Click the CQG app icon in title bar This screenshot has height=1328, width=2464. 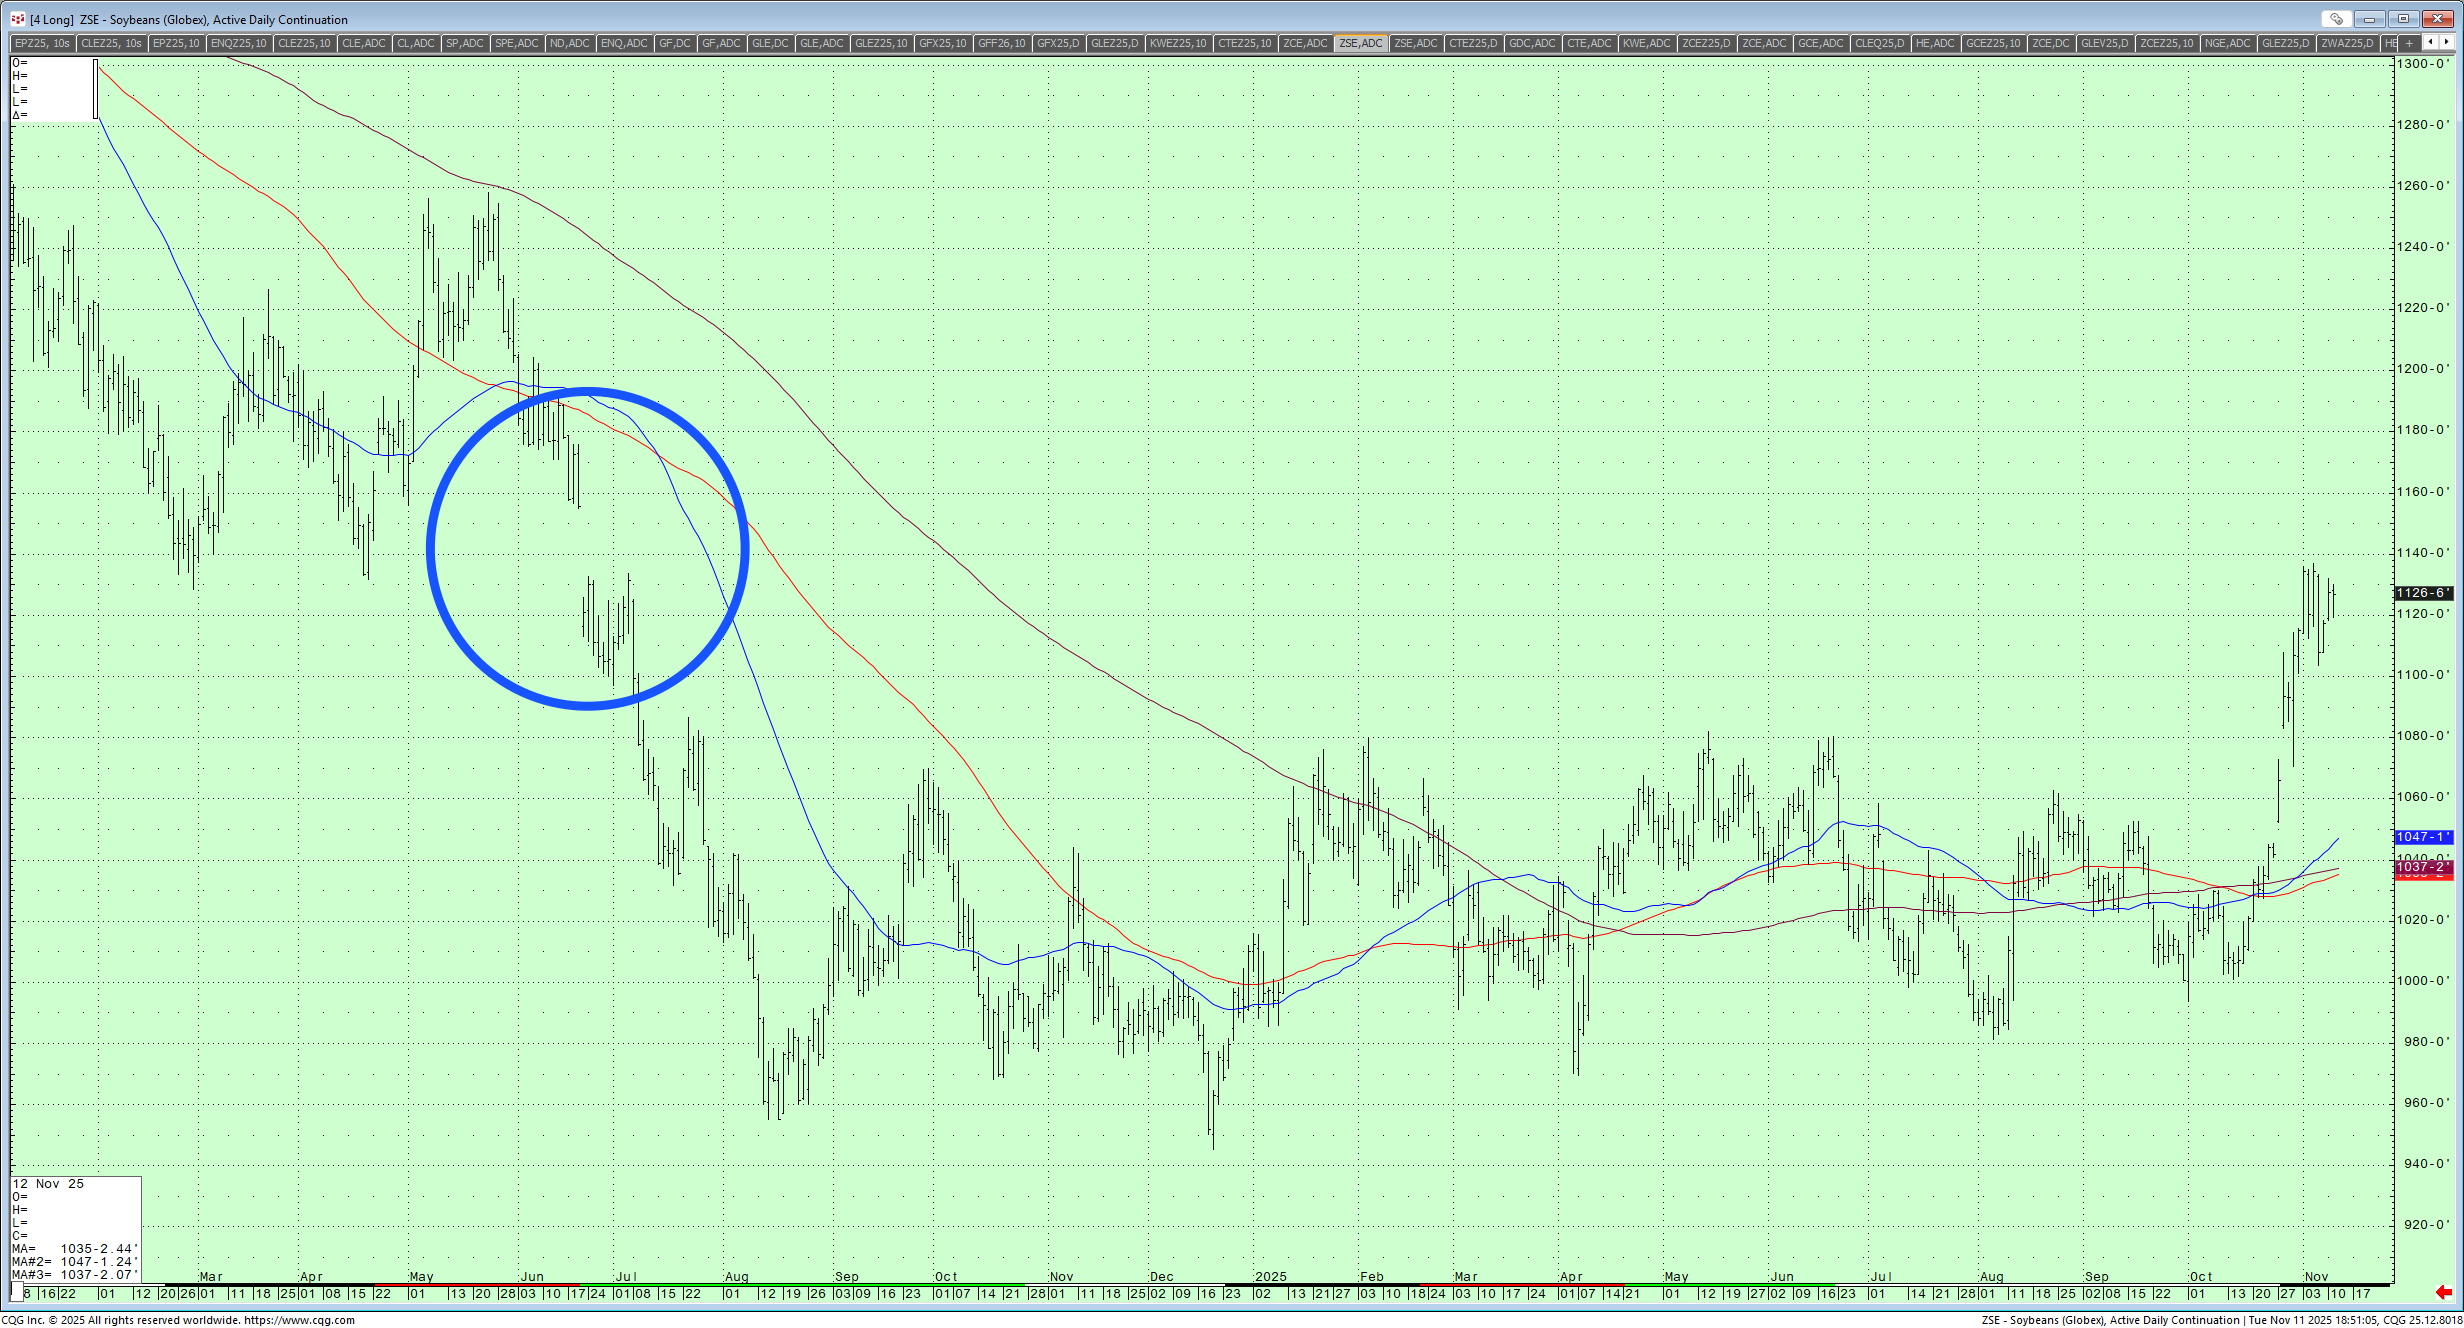point(17,19)
